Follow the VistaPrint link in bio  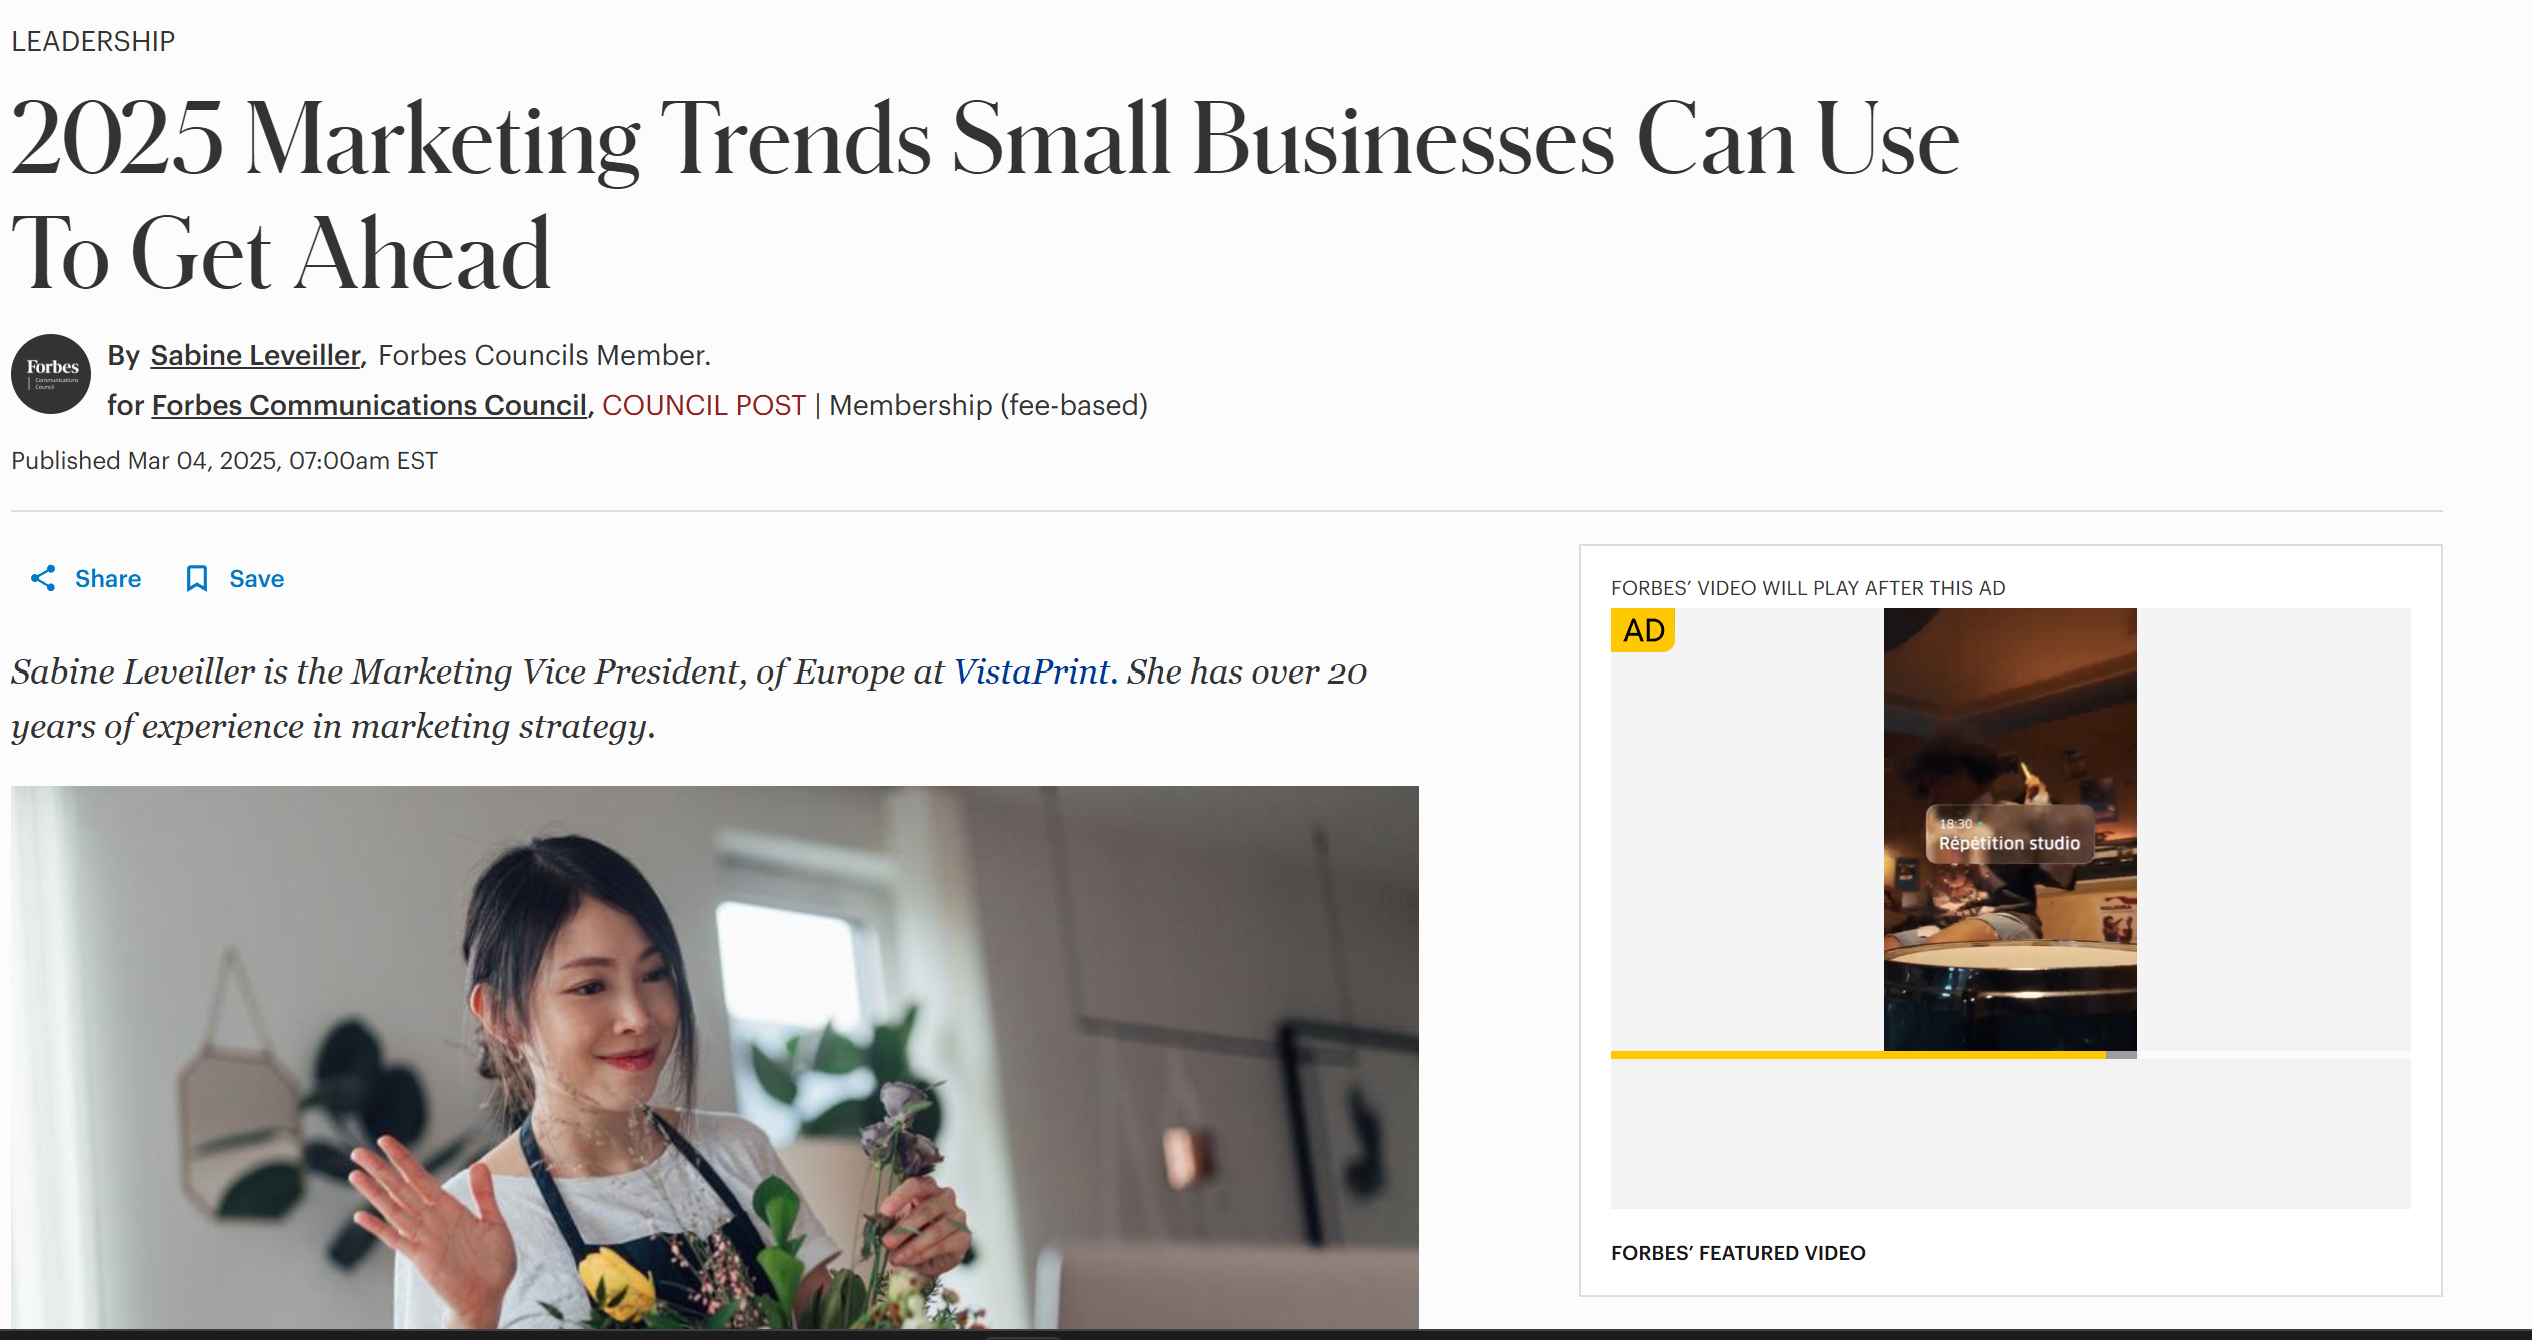[1031, 672]
